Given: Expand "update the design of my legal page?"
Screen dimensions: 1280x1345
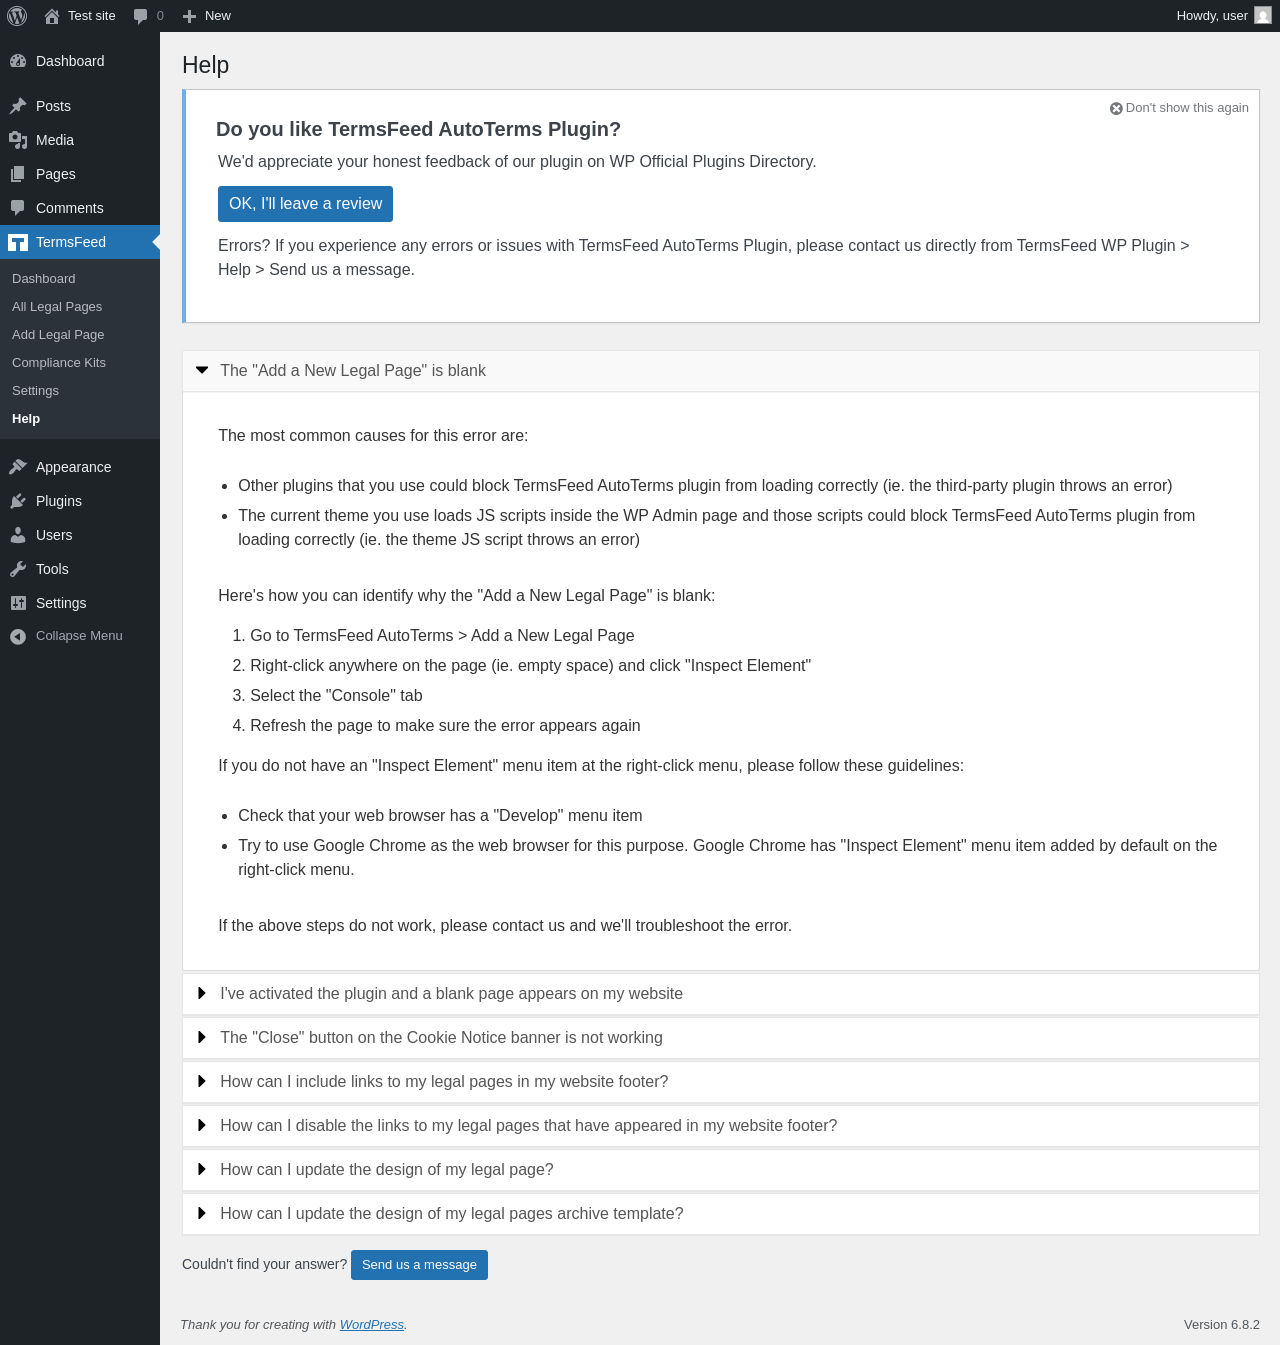Looking at the screenshot, I should point(720,1170).
